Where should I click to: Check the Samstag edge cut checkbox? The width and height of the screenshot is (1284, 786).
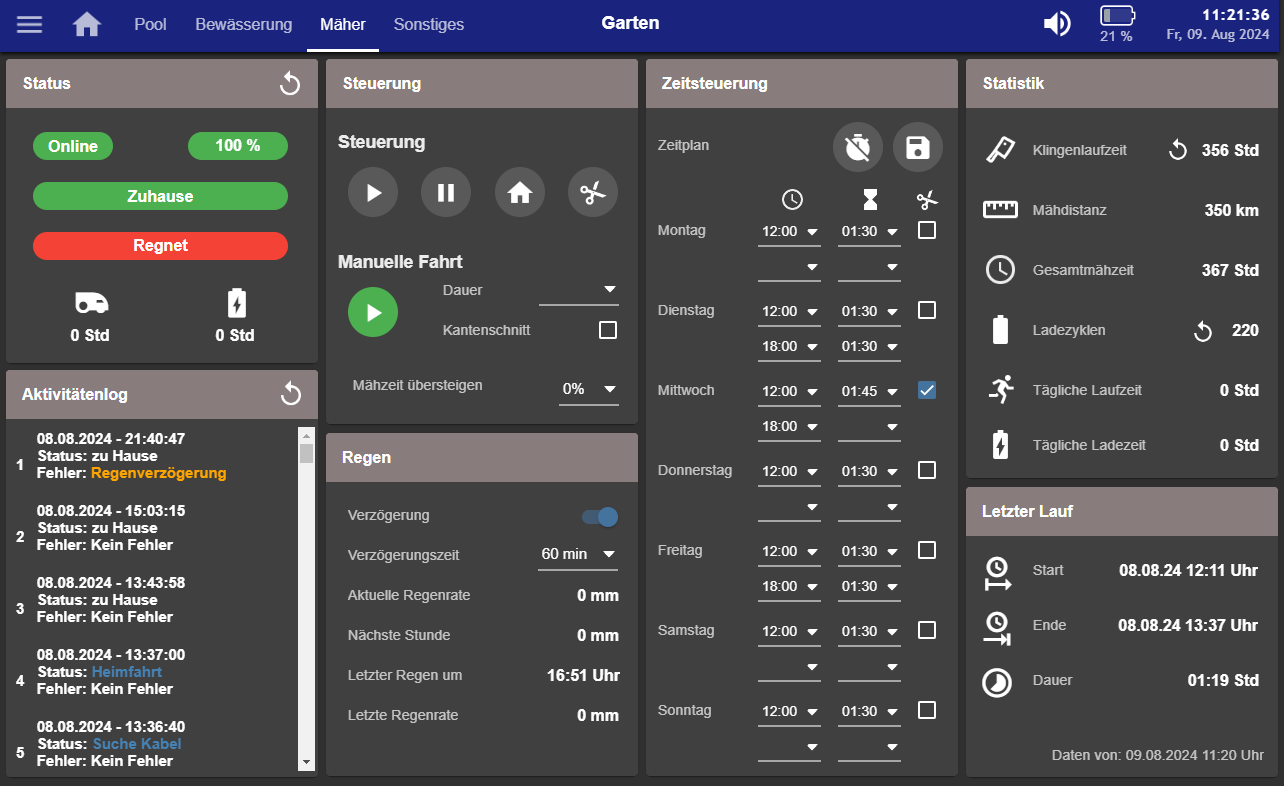(x=927, y=630)
